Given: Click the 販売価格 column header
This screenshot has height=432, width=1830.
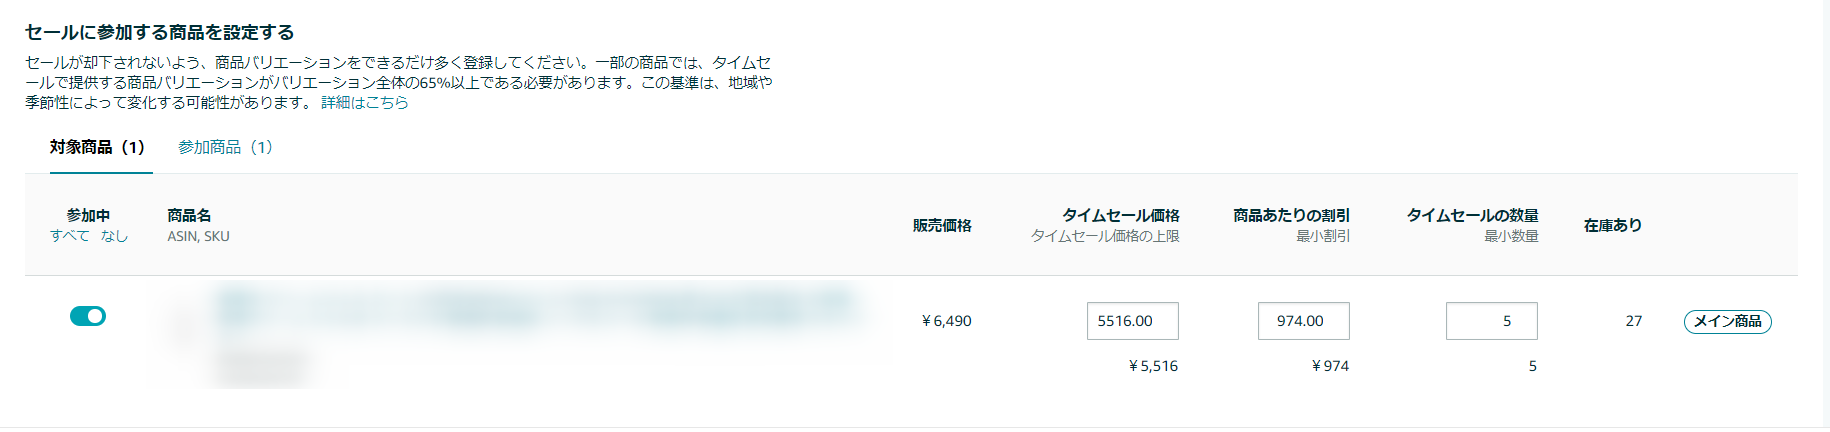Looking at the screenshot, I should pos(942,225).
